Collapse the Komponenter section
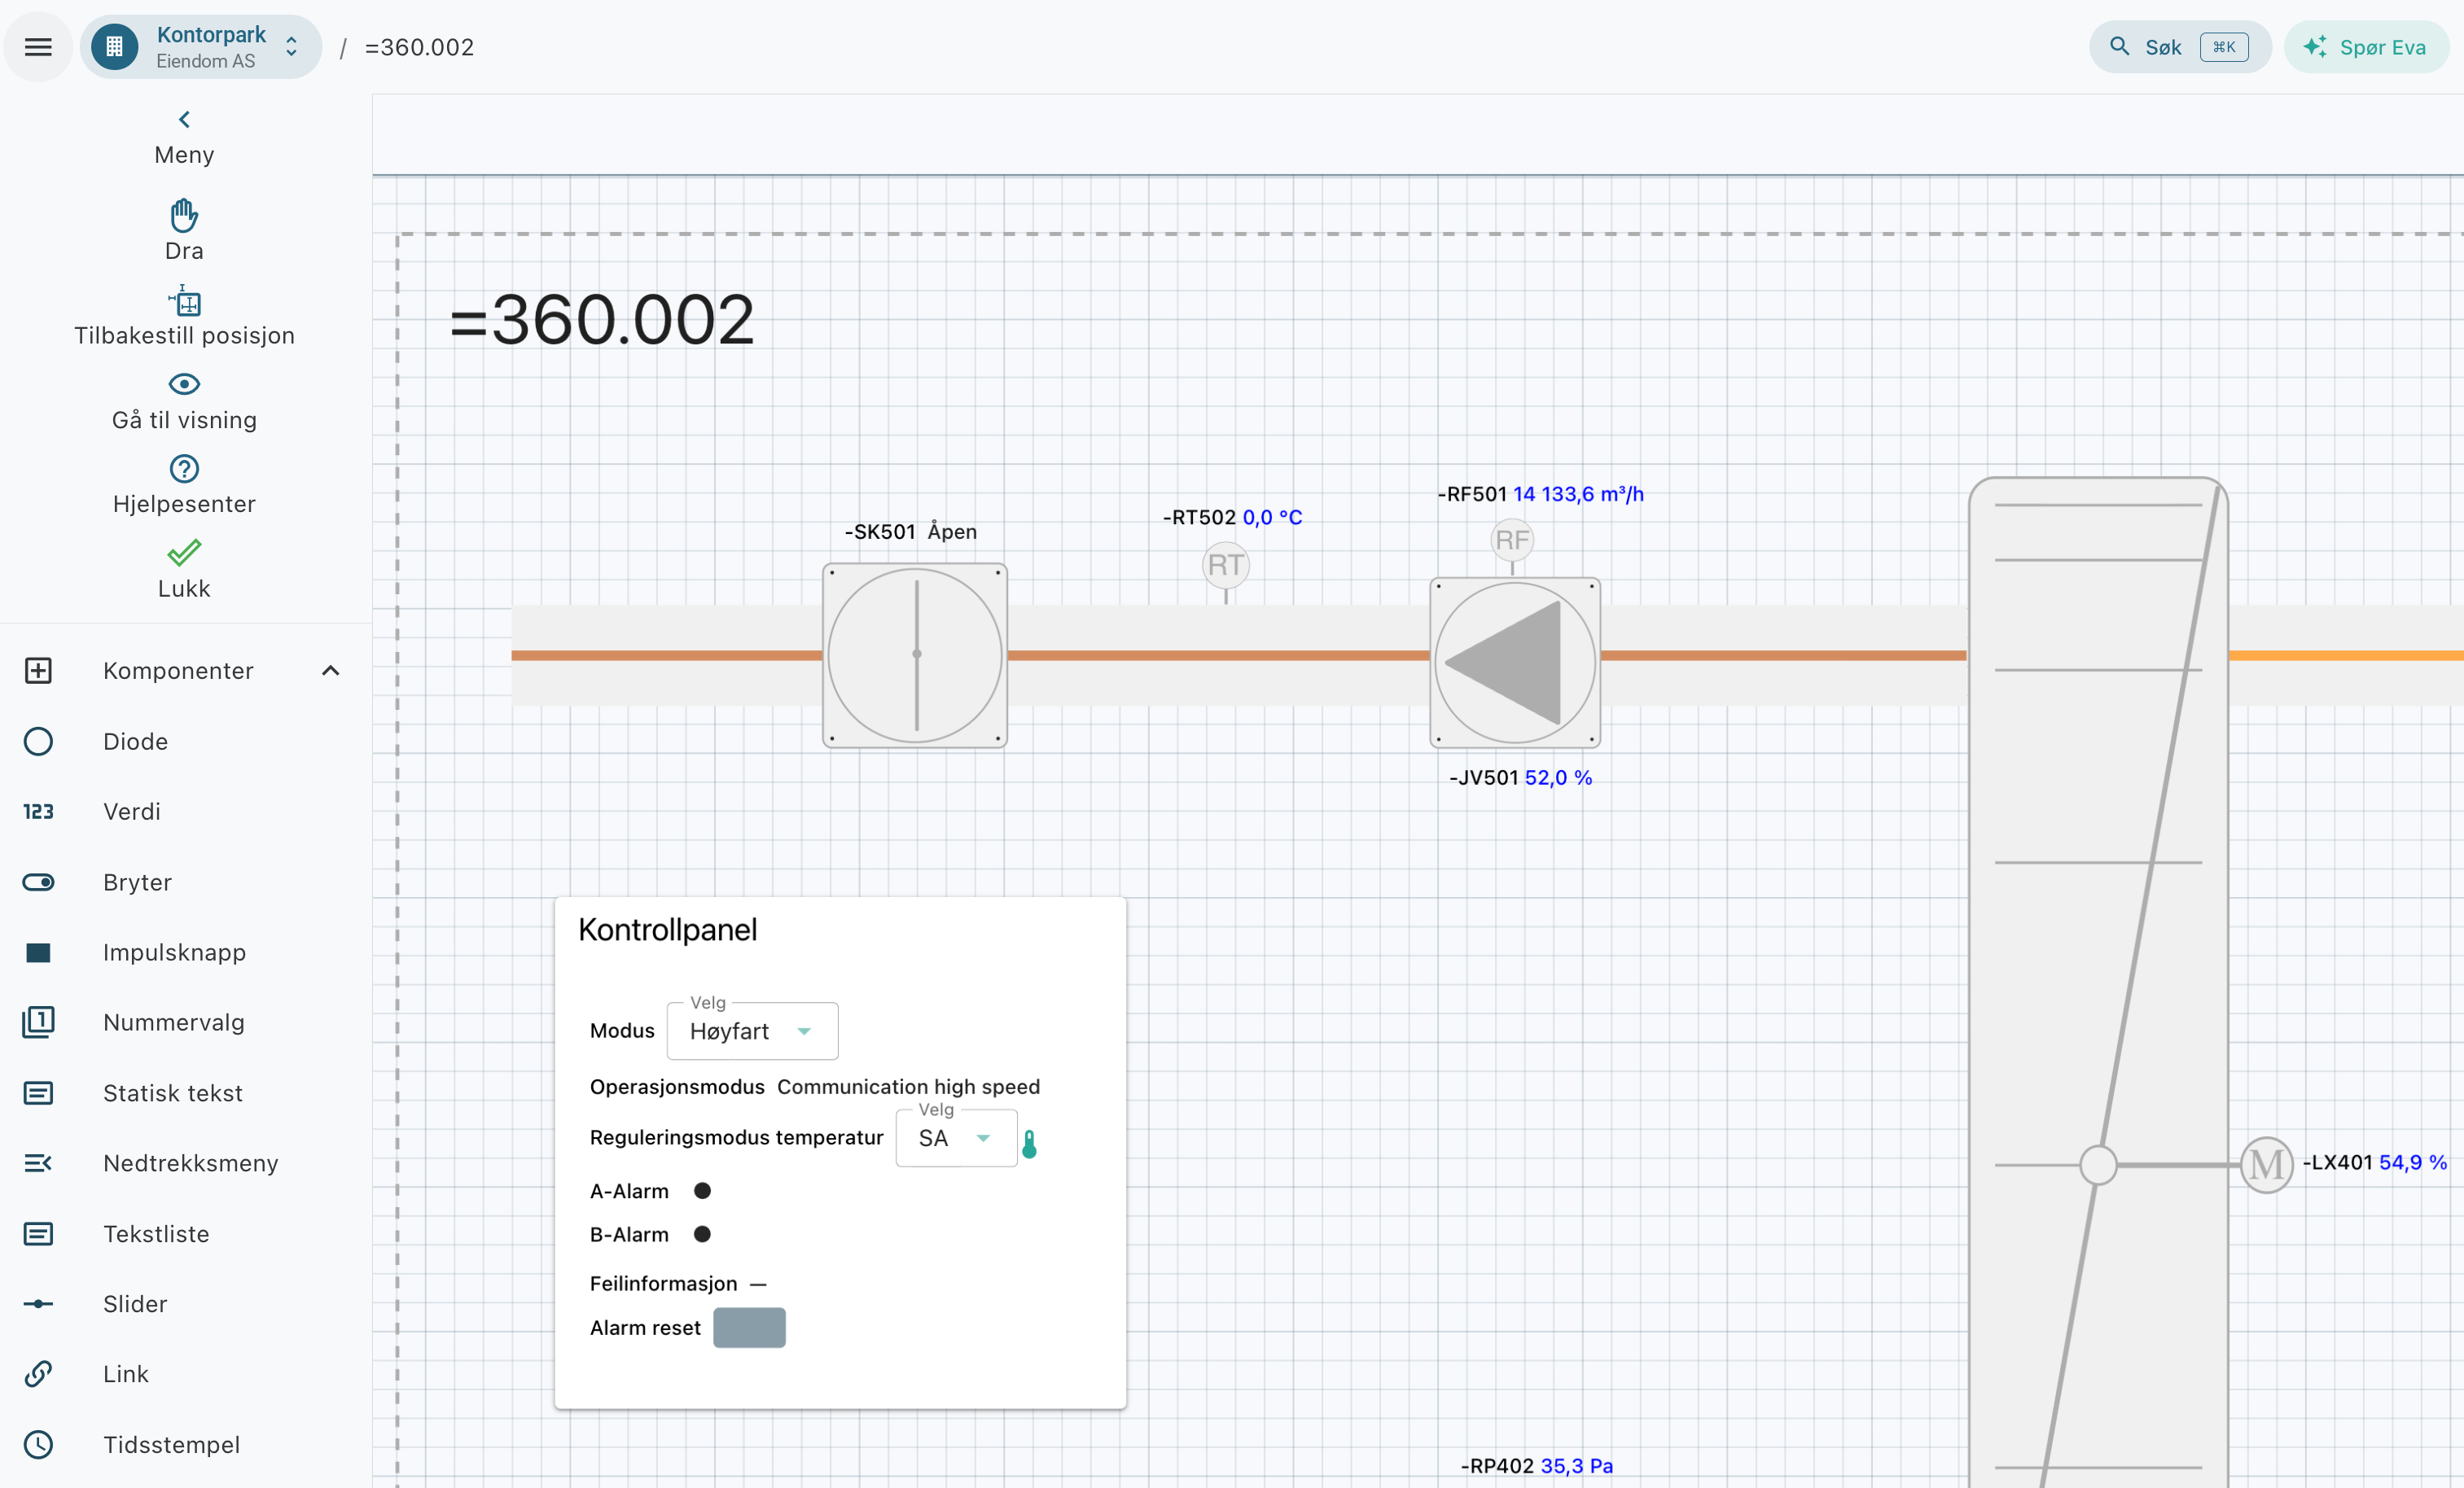 (x=331, y=671)
